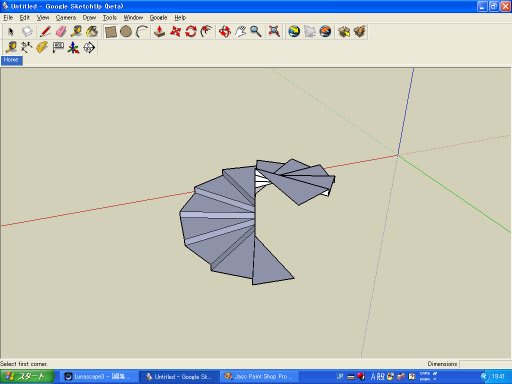Click the Zoom Extents icon
This screenshot has height=384, width=512.
274,32
